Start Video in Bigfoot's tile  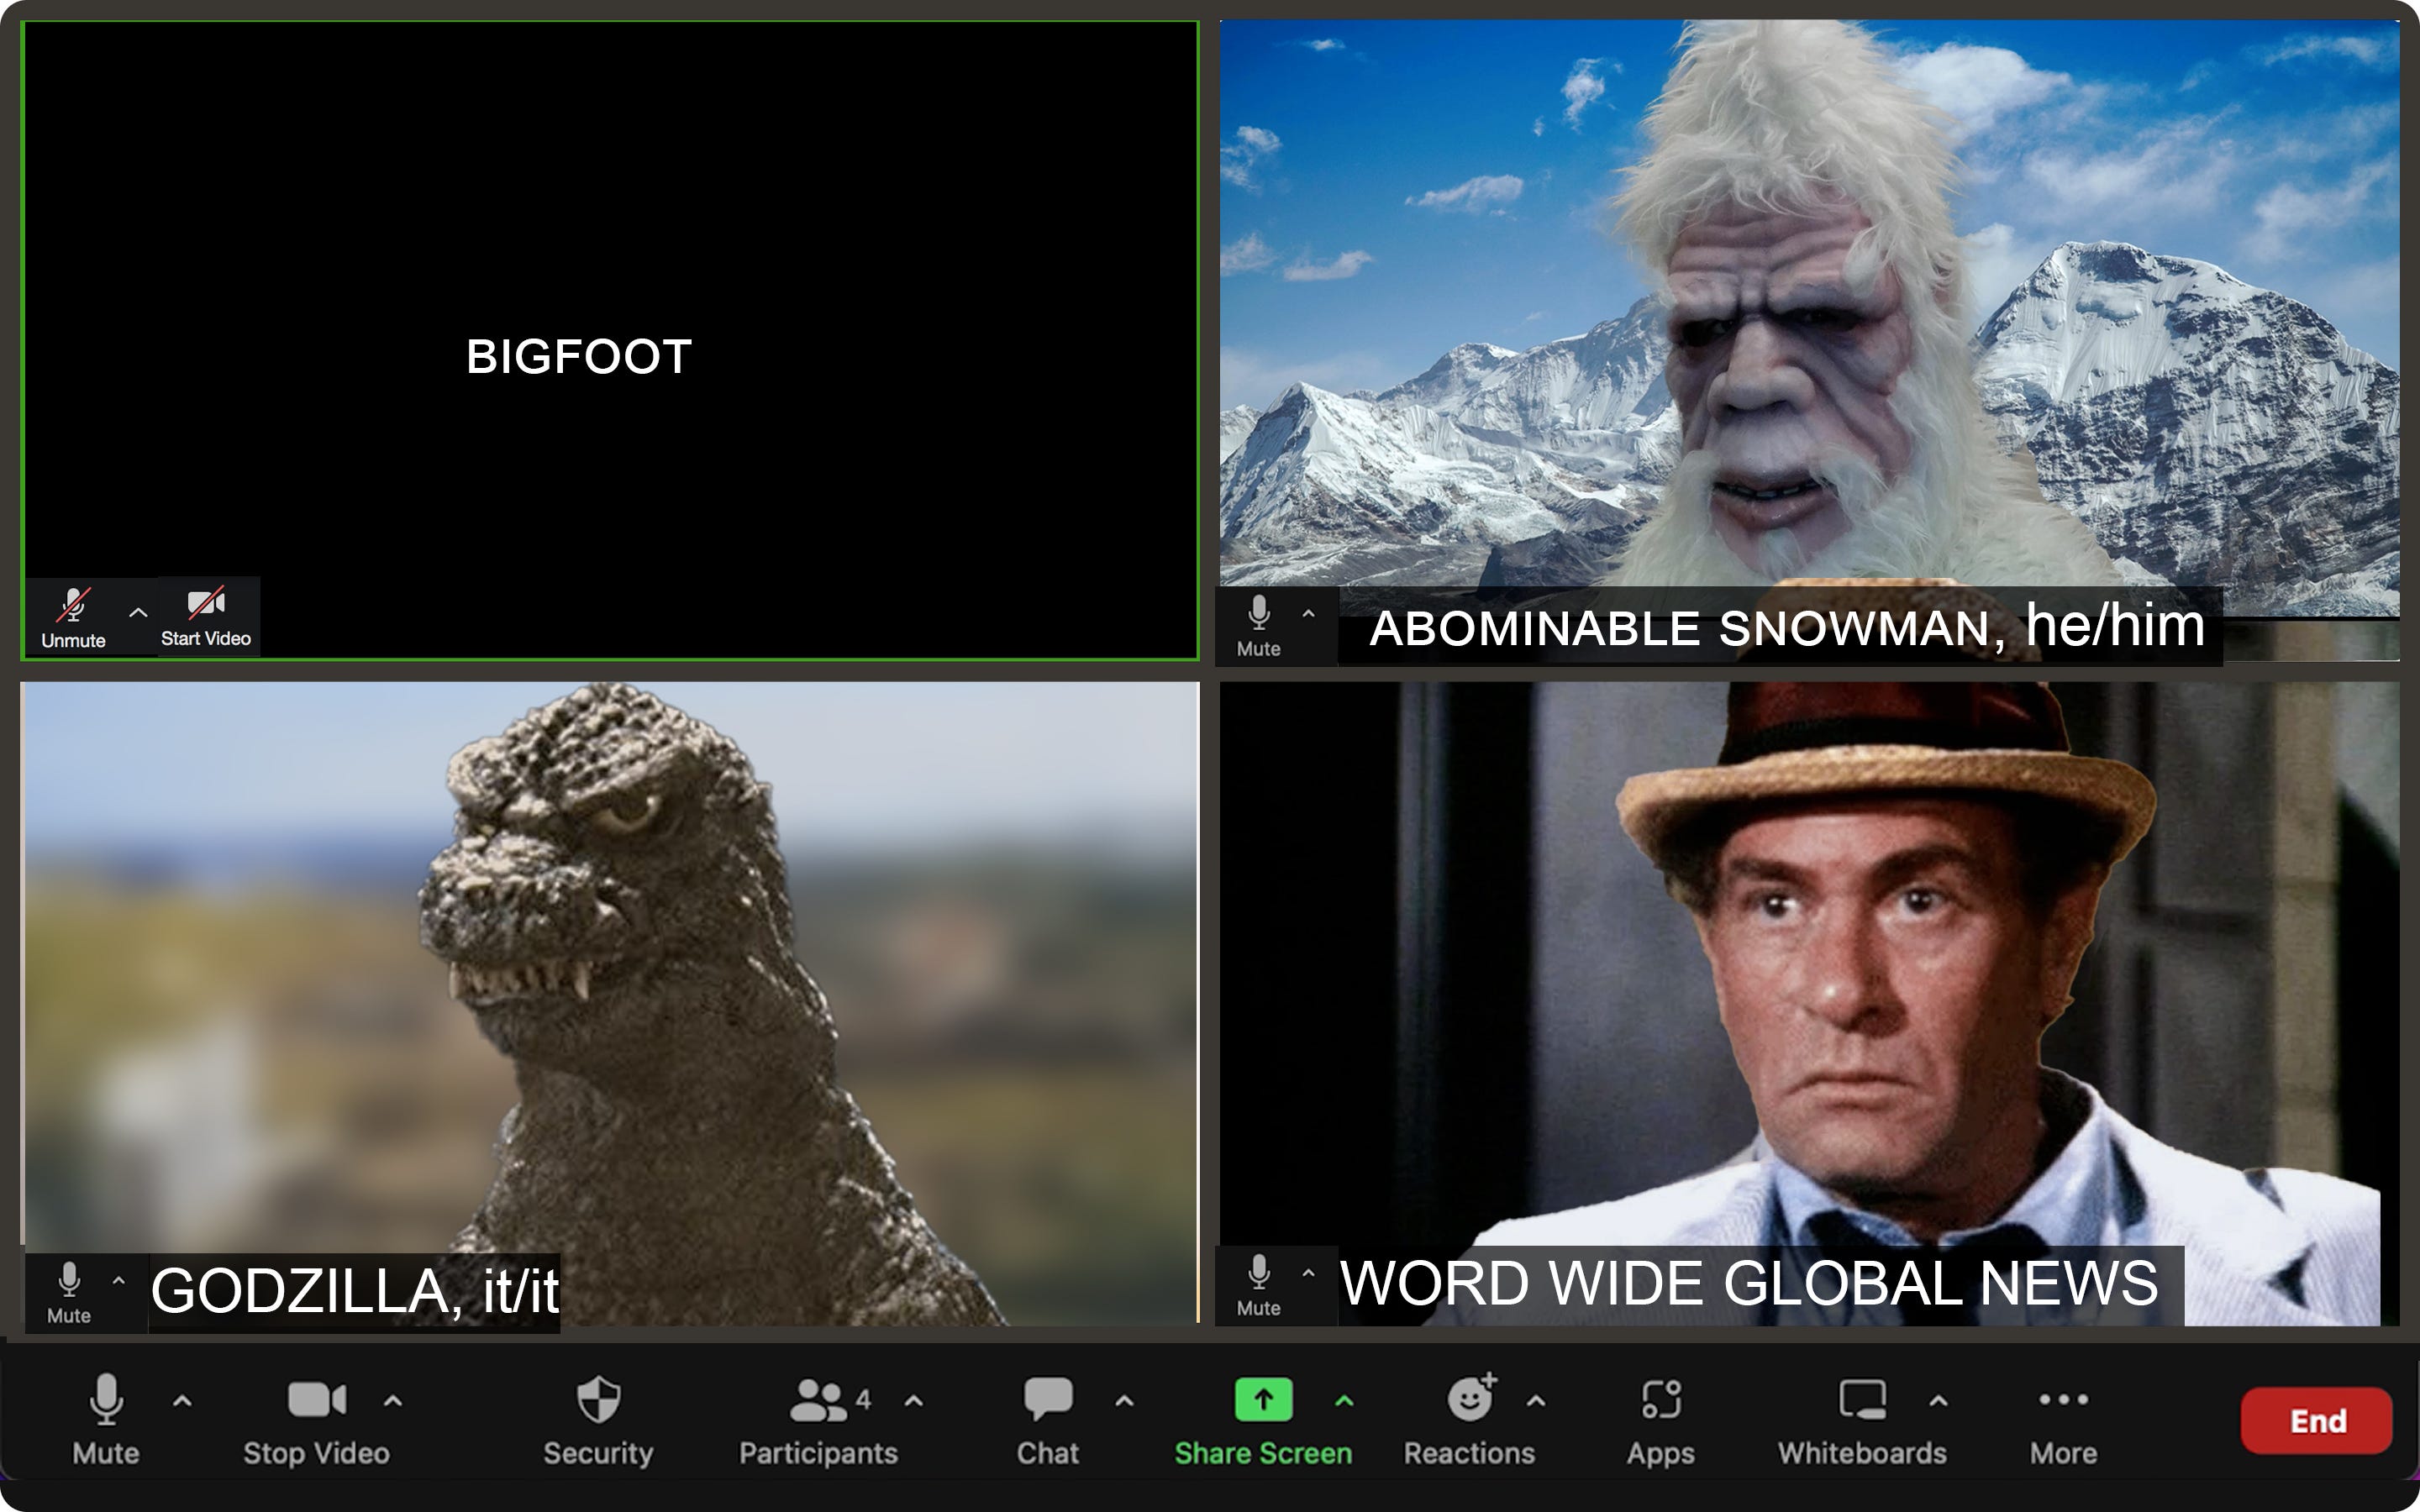[x=206, y=617]
